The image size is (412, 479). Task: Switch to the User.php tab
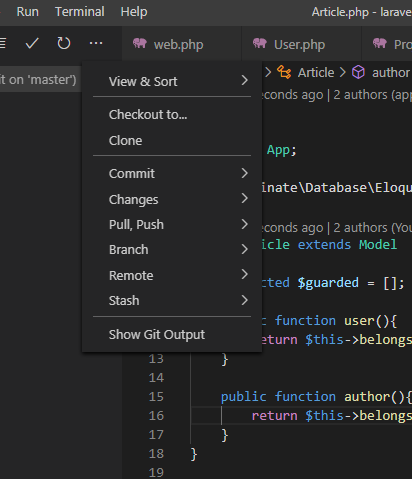tap(302, 44)
